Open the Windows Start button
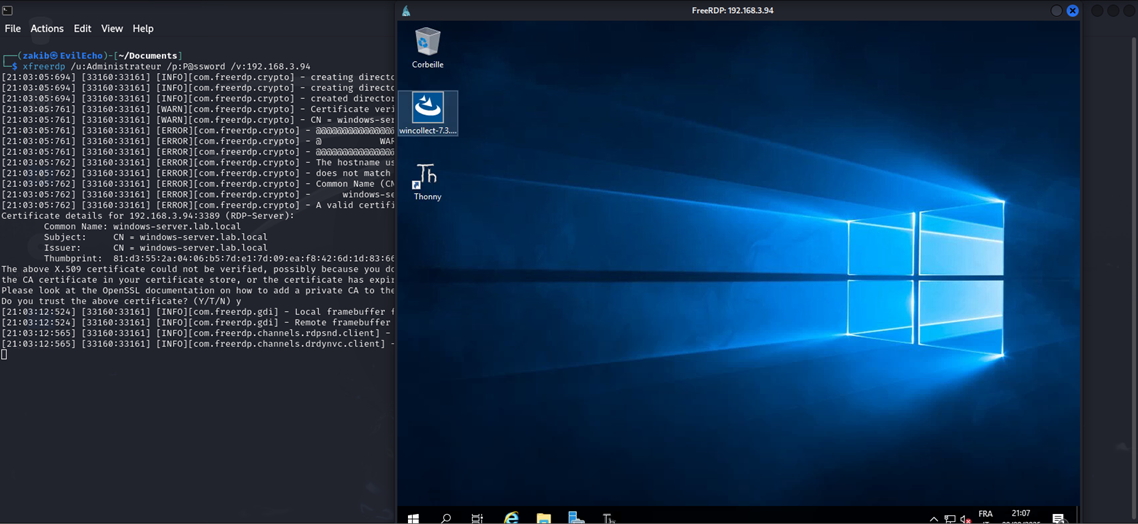Viewport: 1138px width, 524px height. 413,518
